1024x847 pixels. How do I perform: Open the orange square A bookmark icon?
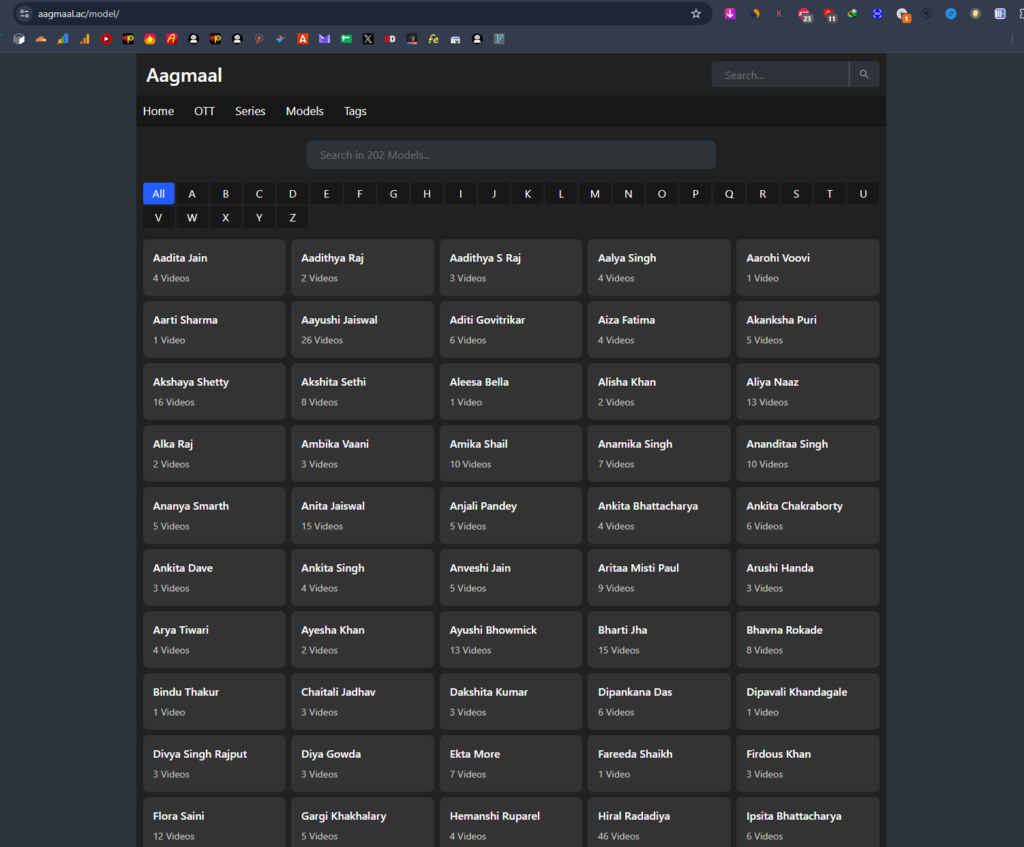[303, 39]
